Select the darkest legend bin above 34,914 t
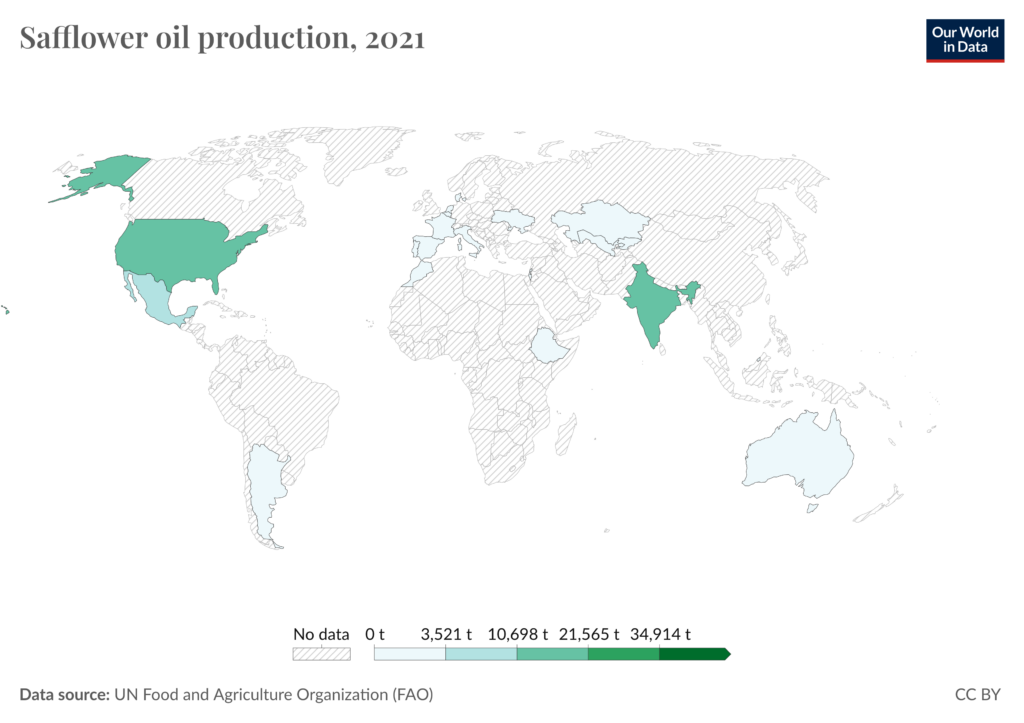Image resolution: width=1024 pixels, height=723 pixels. (x=695, y=654)
